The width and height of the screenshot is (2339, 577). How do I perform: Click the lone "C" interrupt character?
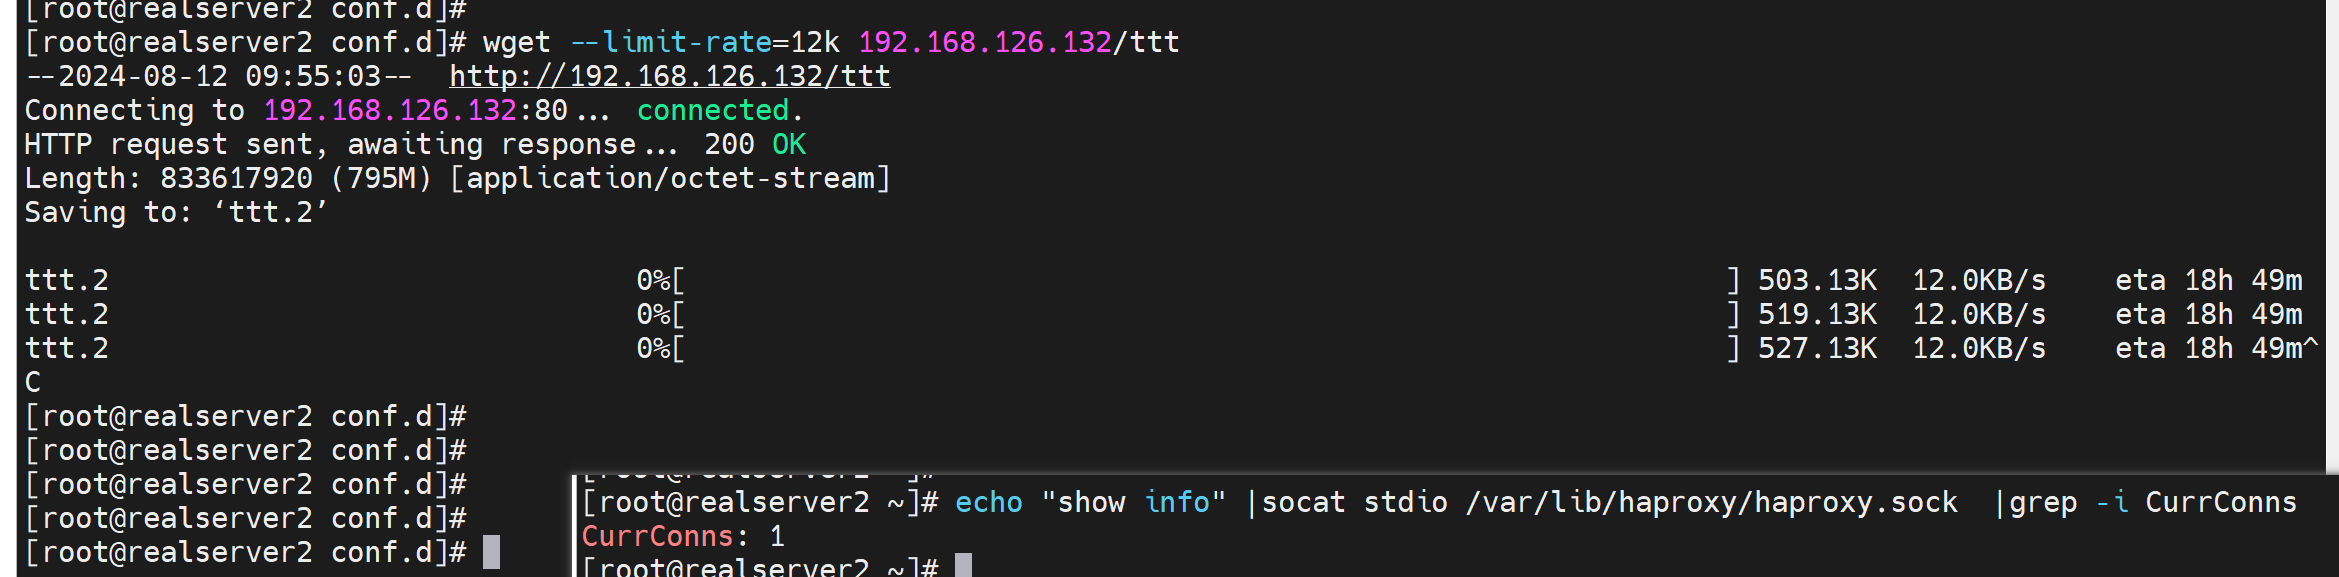[x=33, y=383]
